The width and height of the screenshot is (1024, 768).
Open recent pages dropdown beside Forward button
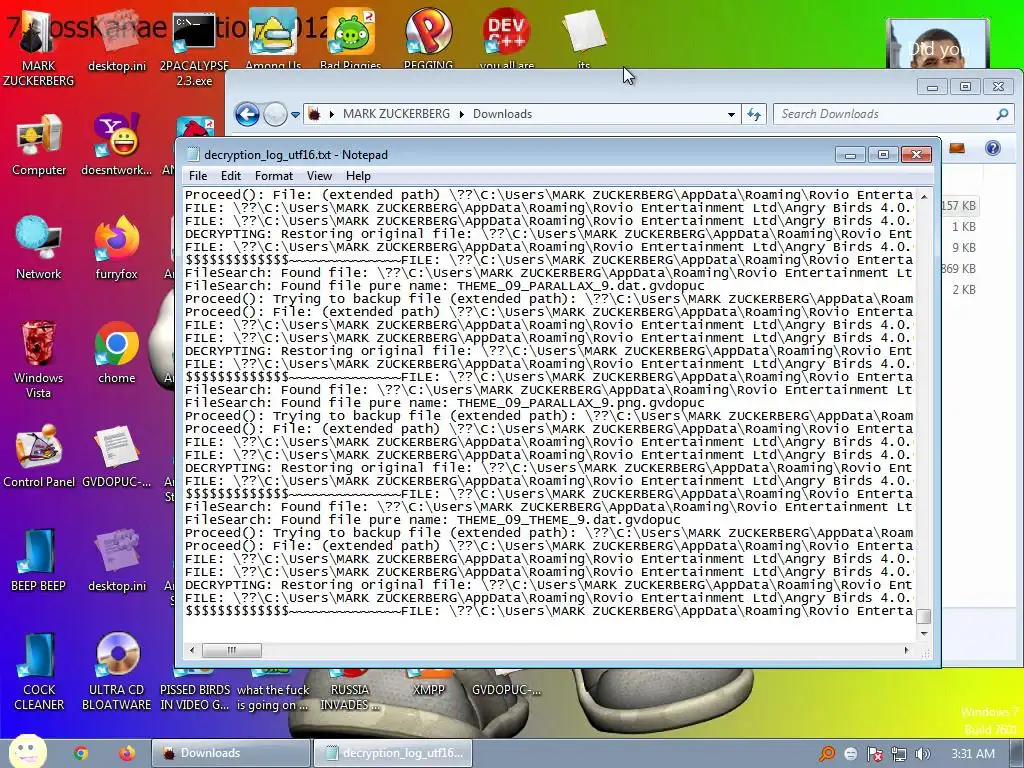(295, 115)
